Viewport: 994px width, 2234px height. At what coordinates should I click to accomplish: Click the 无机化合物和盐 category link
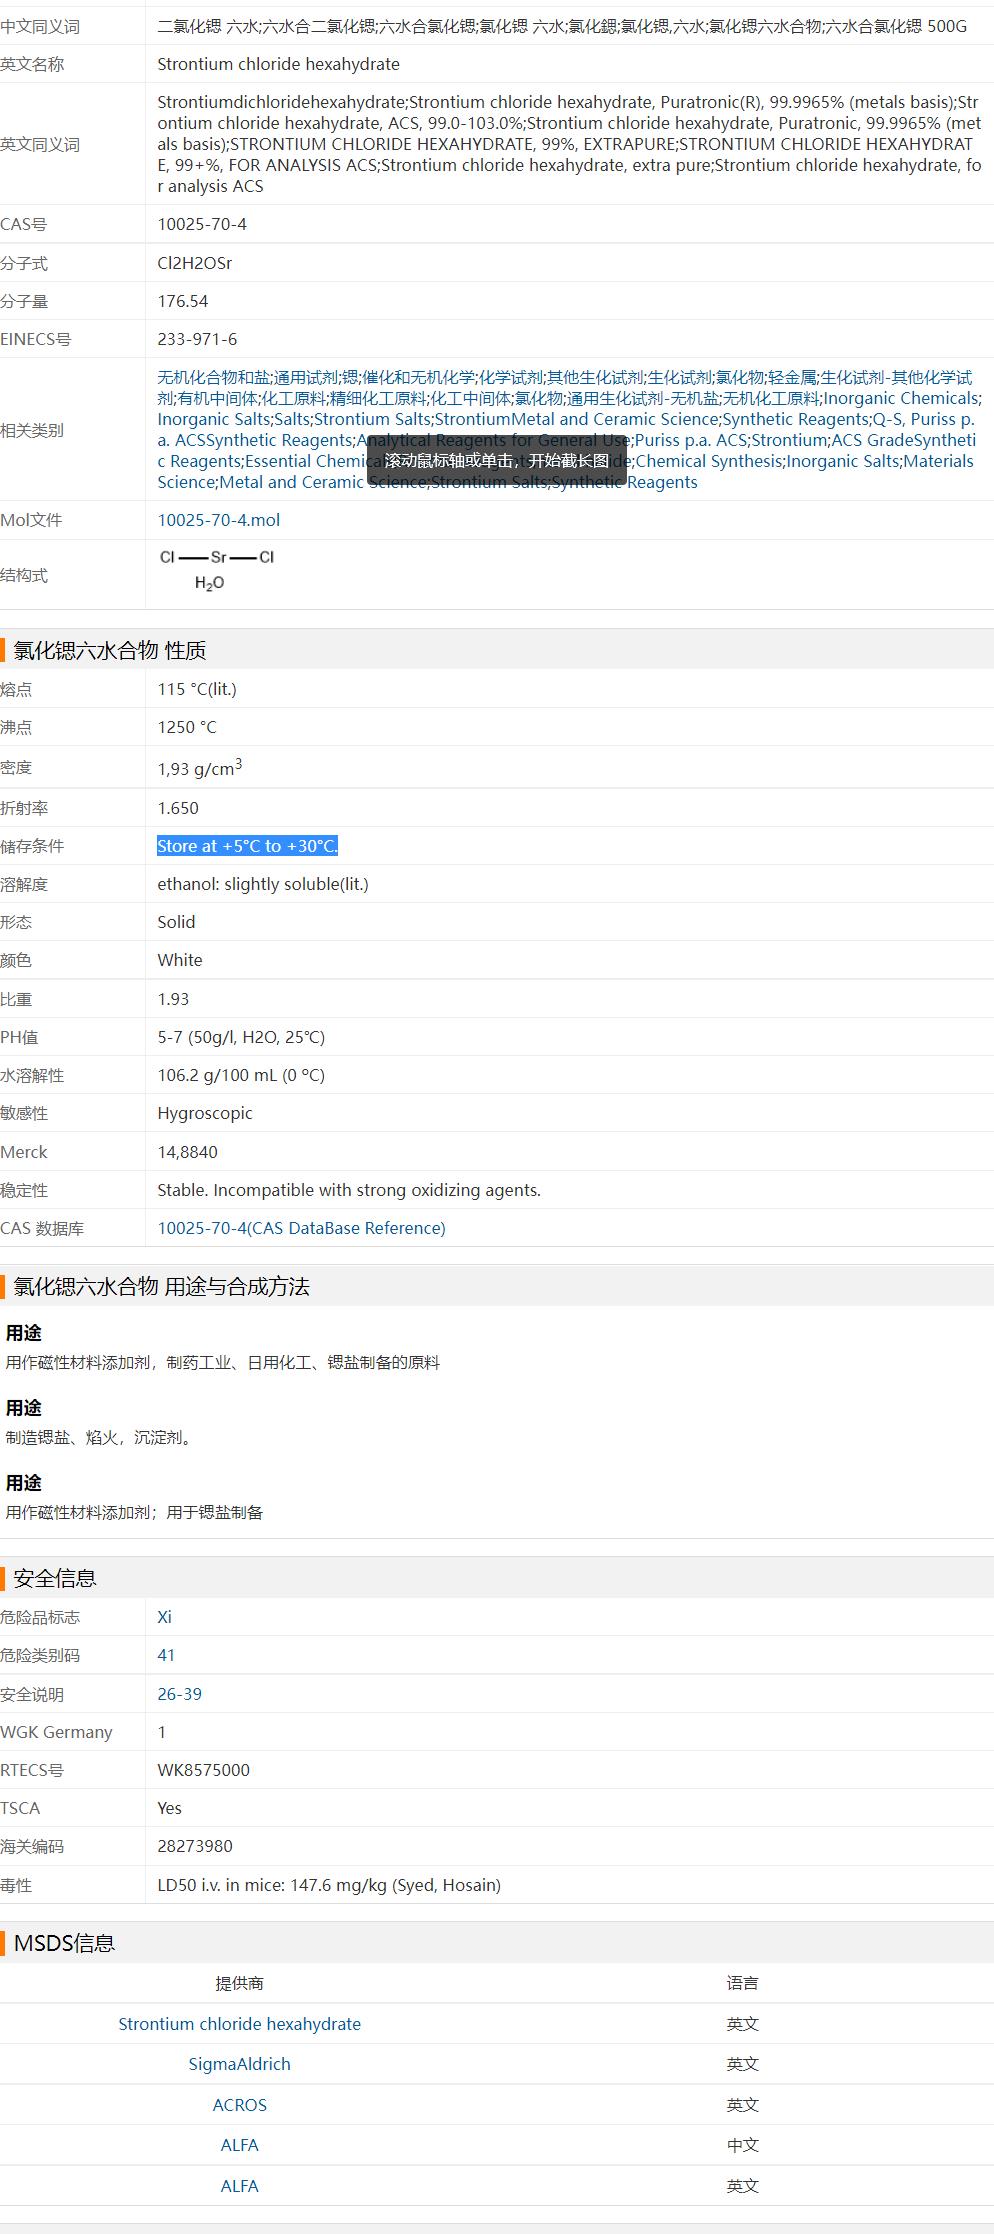pyautogui.click(x=213, y=377)
